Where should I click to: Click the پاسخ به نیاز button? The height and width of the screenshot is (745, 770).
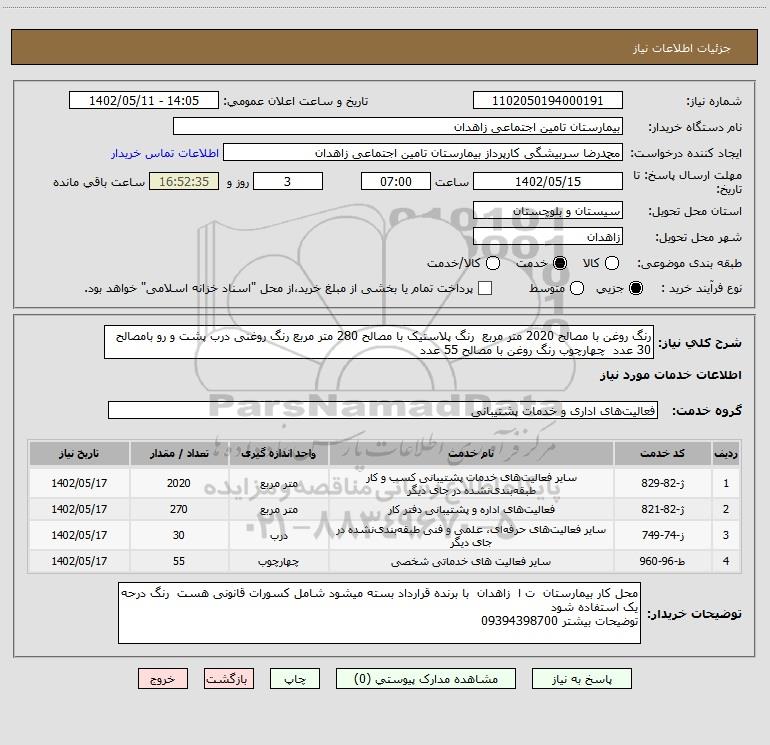582,679
